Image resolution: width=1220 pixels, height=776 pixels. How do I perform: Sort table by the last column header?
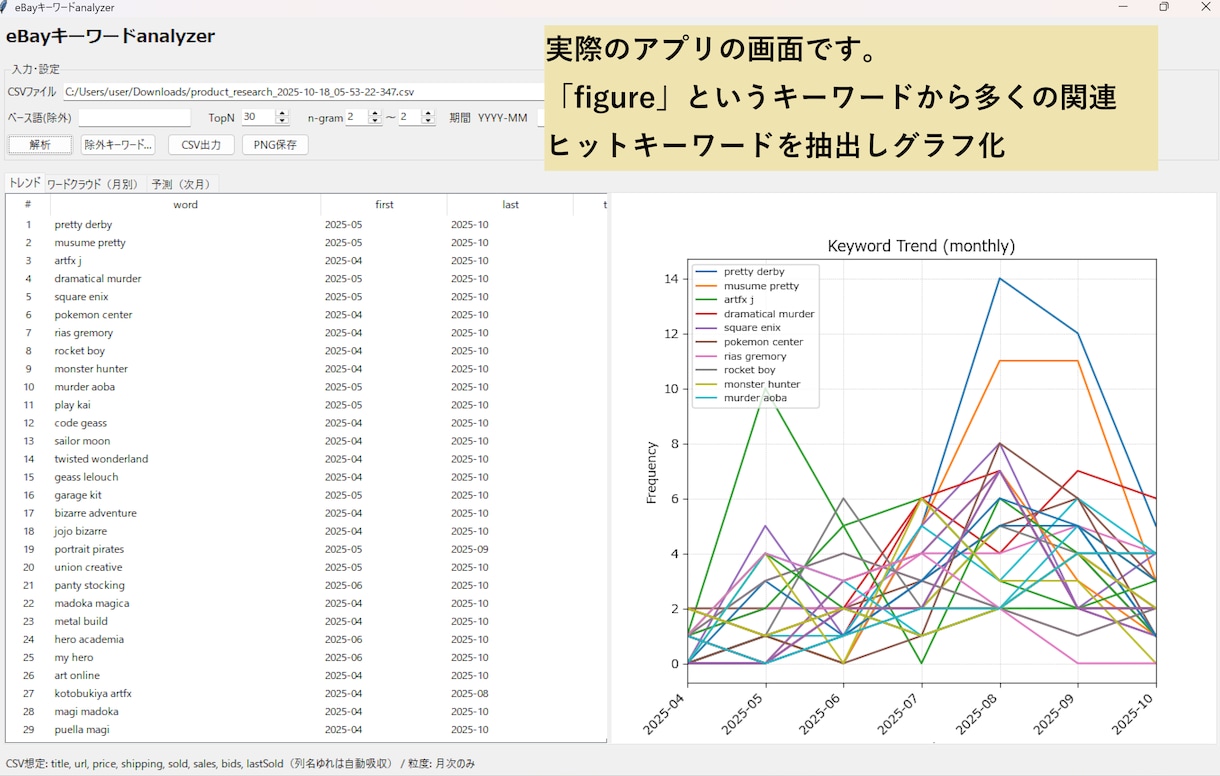click(510, 205)
